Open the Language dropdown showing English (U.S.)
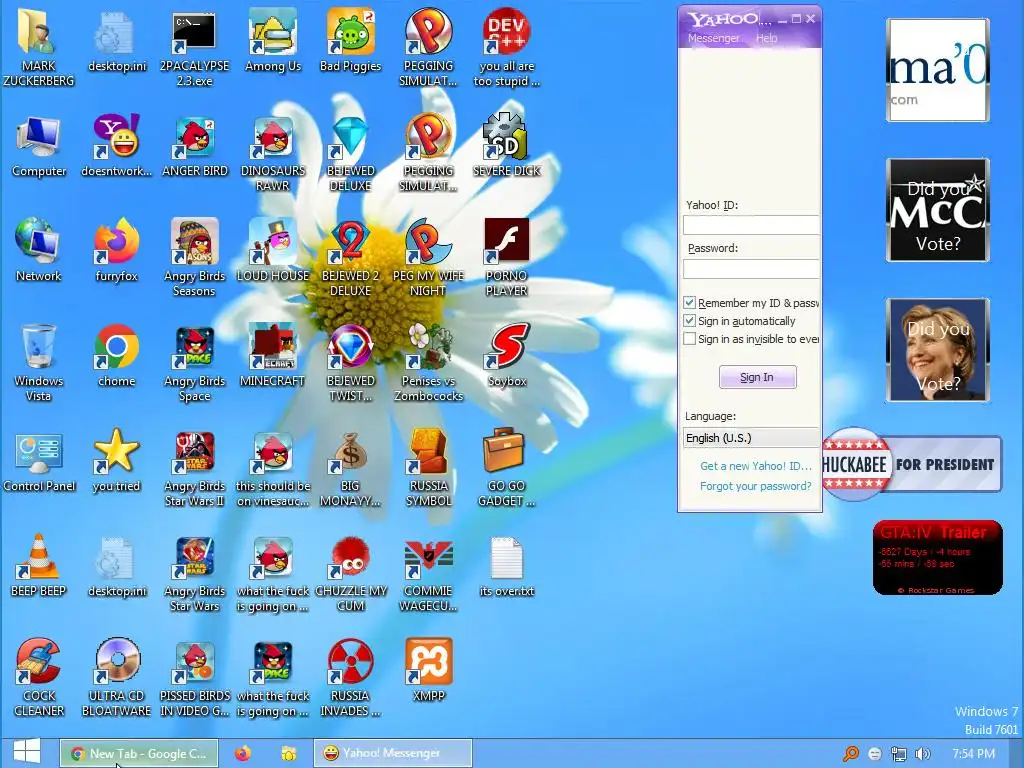The width and height of the screenshot is (1024, 768). [x=751, y=438]
